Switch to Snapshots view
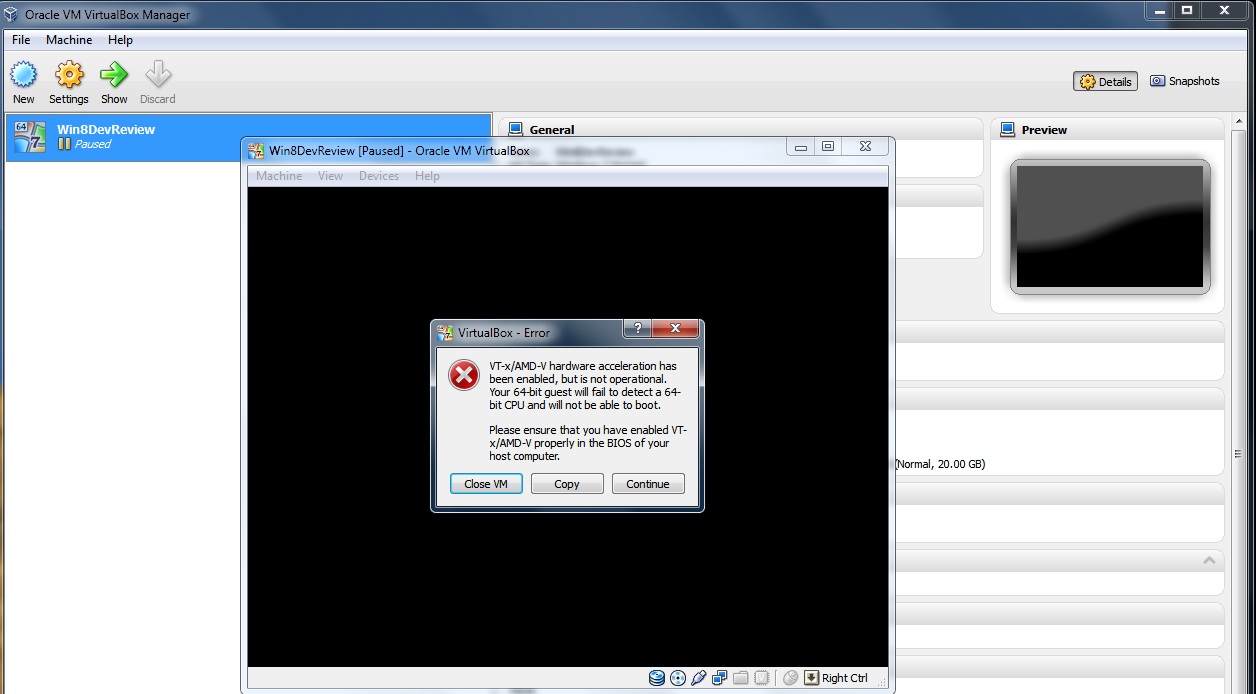The height and width of the screenshot is (694, 1256). click(1185, 81)
